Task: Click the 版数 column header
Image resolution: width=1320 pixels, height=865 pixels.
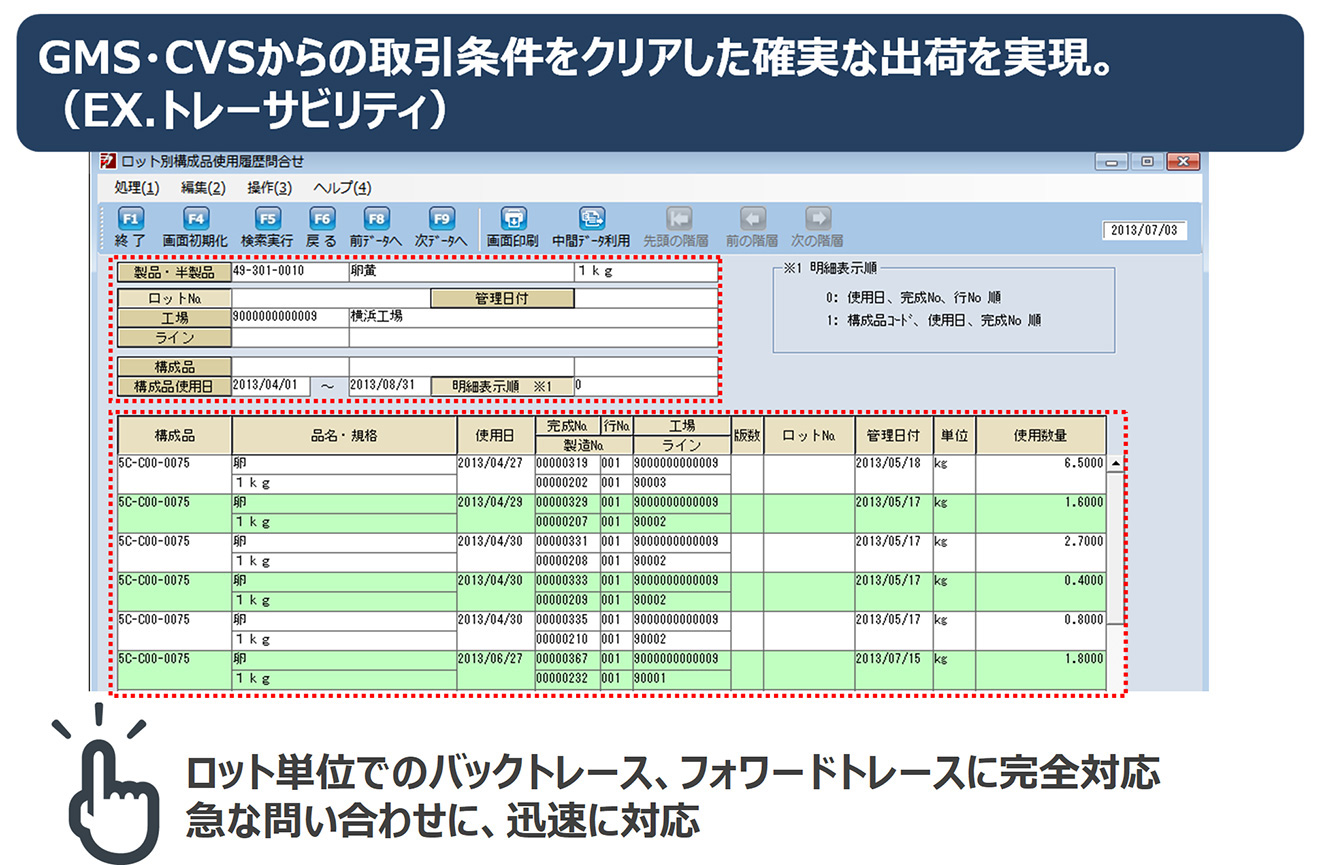Action: [x=747, y=436]
